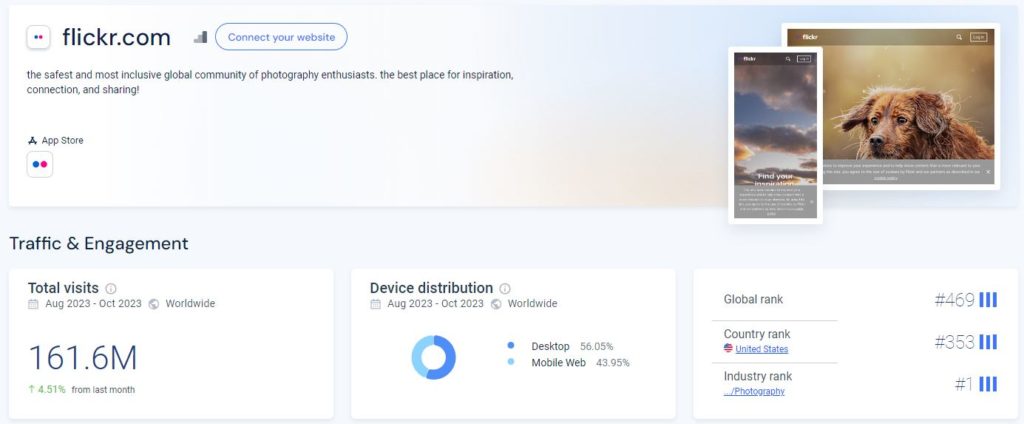Click the device distribution donut chart
Screen dimensions: 1024x424
point(434,357)
